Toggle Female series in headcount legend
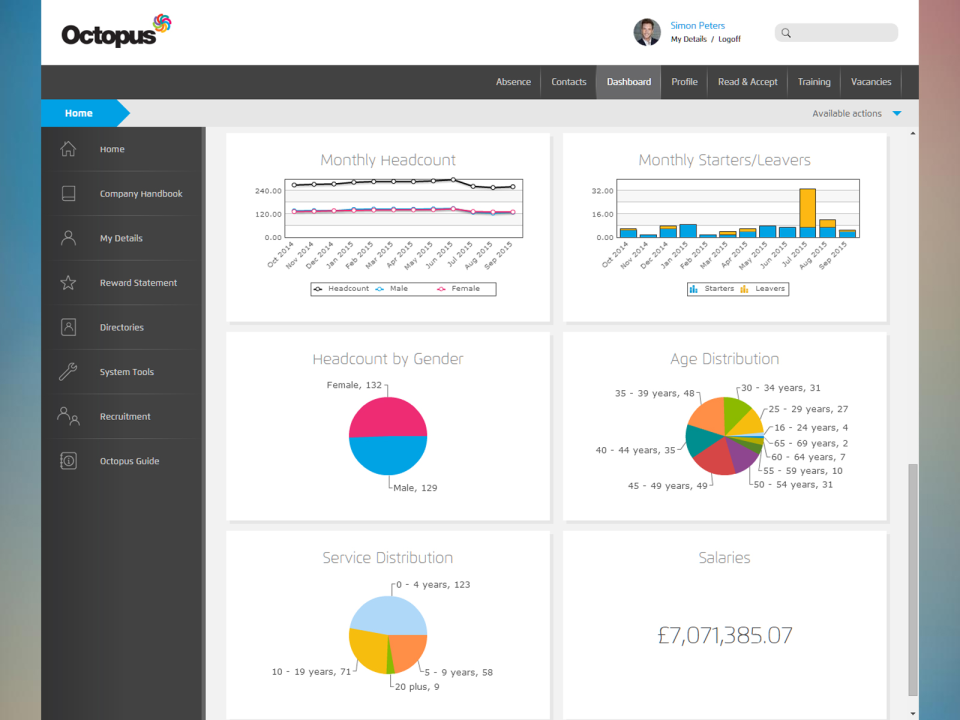The width and height of the screenshot is (960, 720). point(459,289)
